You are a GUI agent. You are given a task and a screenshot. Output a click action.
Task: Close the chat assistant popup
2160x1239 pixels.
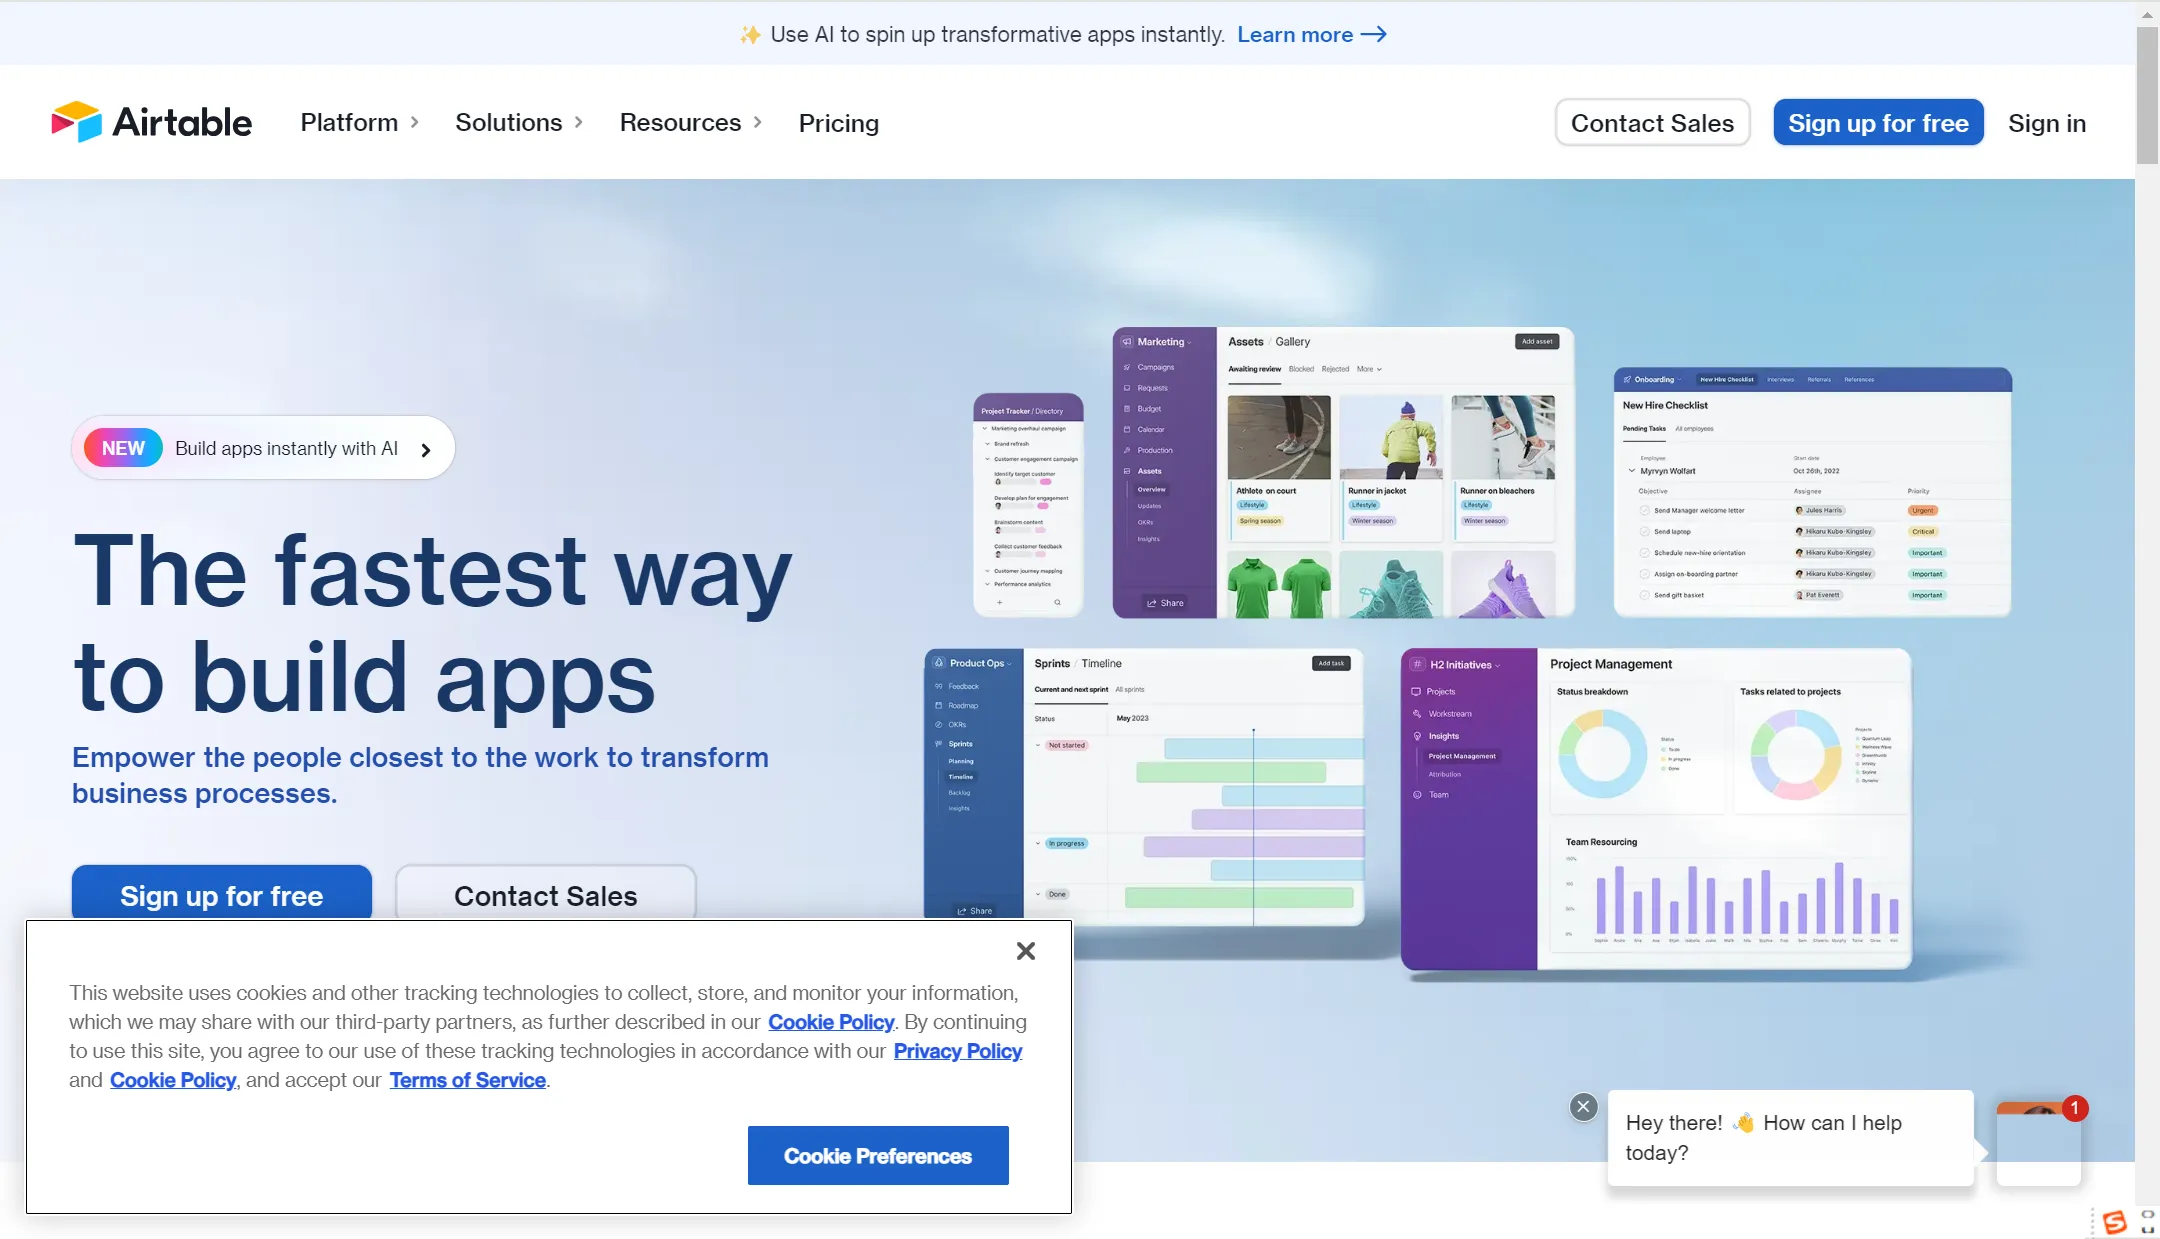click(x=1583, y=1105)
